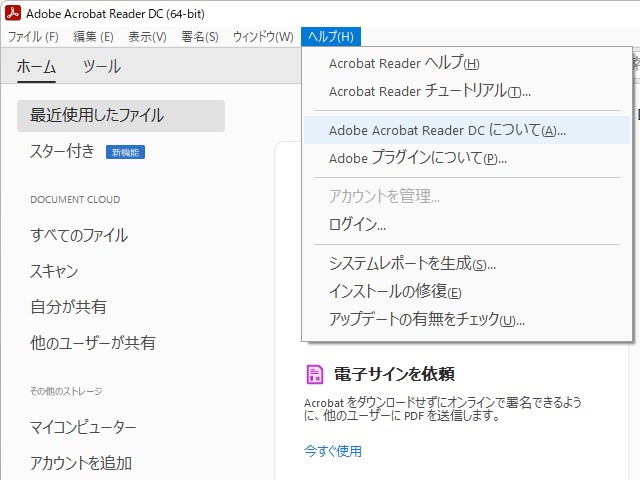Select Adobe プラグインについて(P) entry
The height and width of the screenshot is (480, 640).
(x=467, y=158)
